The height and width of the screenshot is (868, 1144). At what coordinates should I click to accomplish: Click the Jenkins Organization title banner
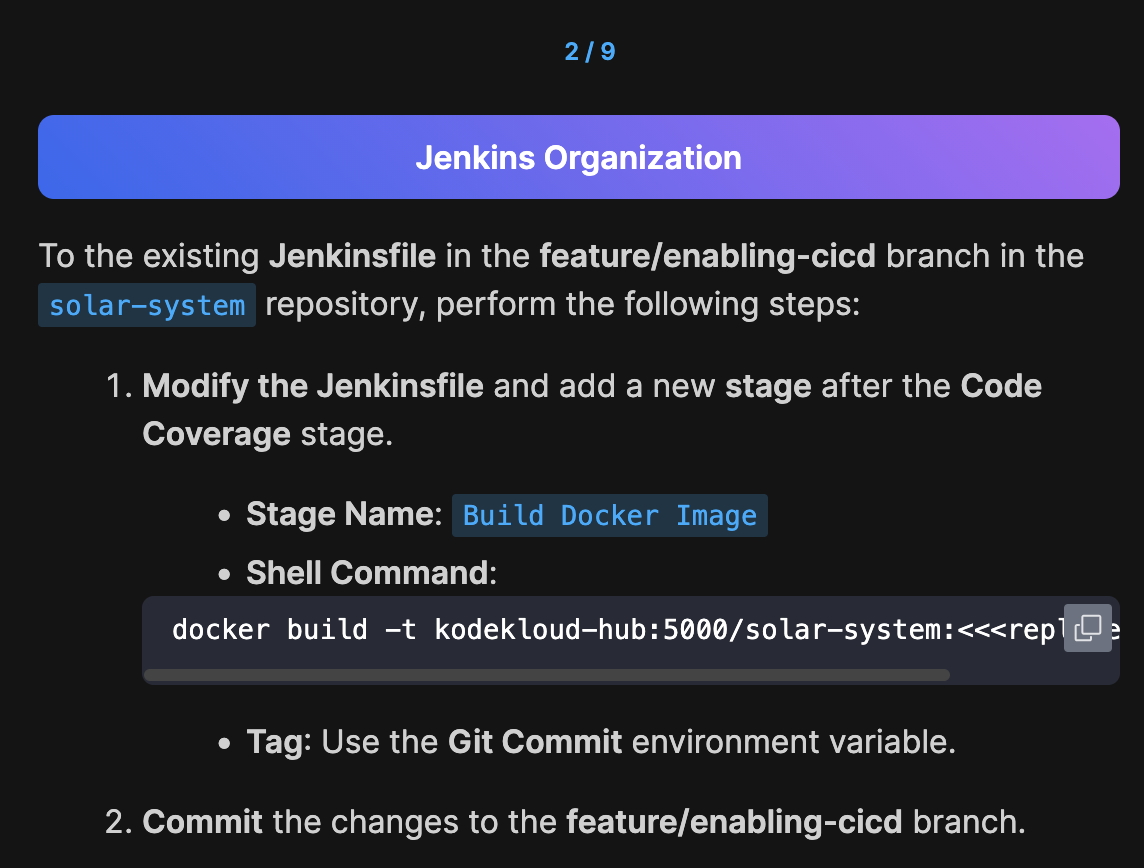tap(578, 158)
